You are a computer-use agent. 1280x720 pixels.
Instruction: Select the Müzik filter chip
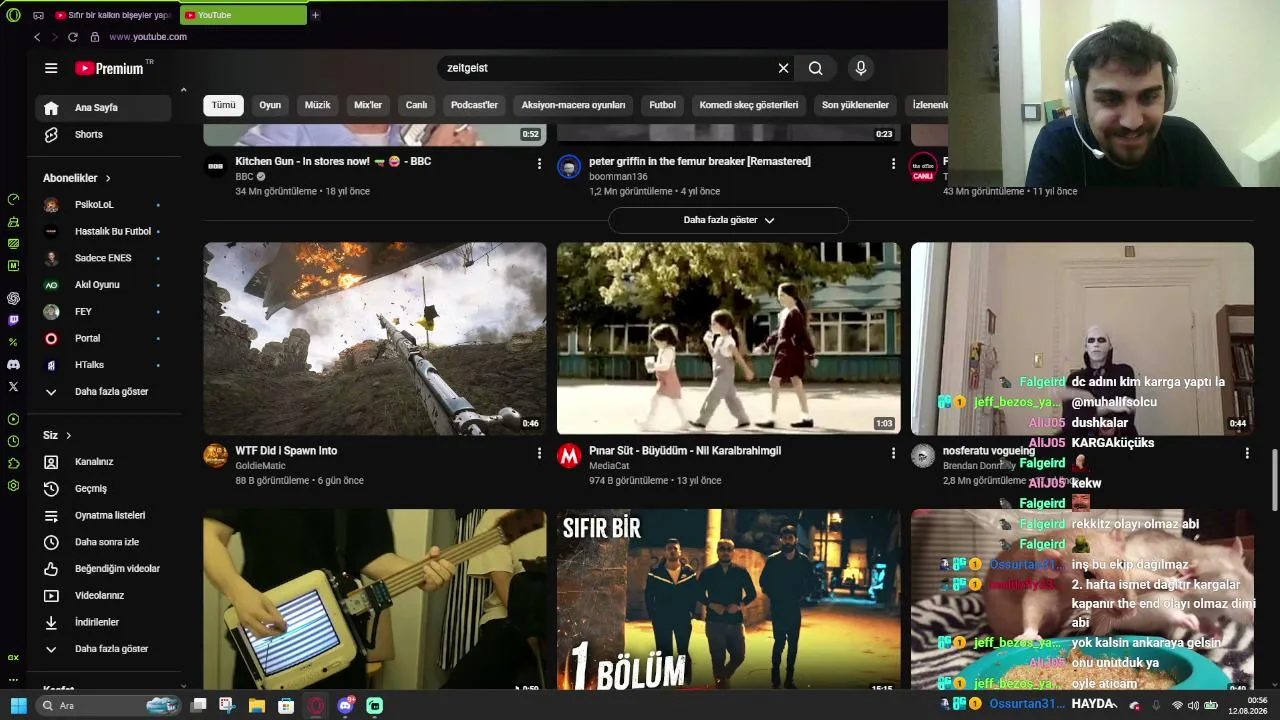pyautogui.click(x=317, y=105)
